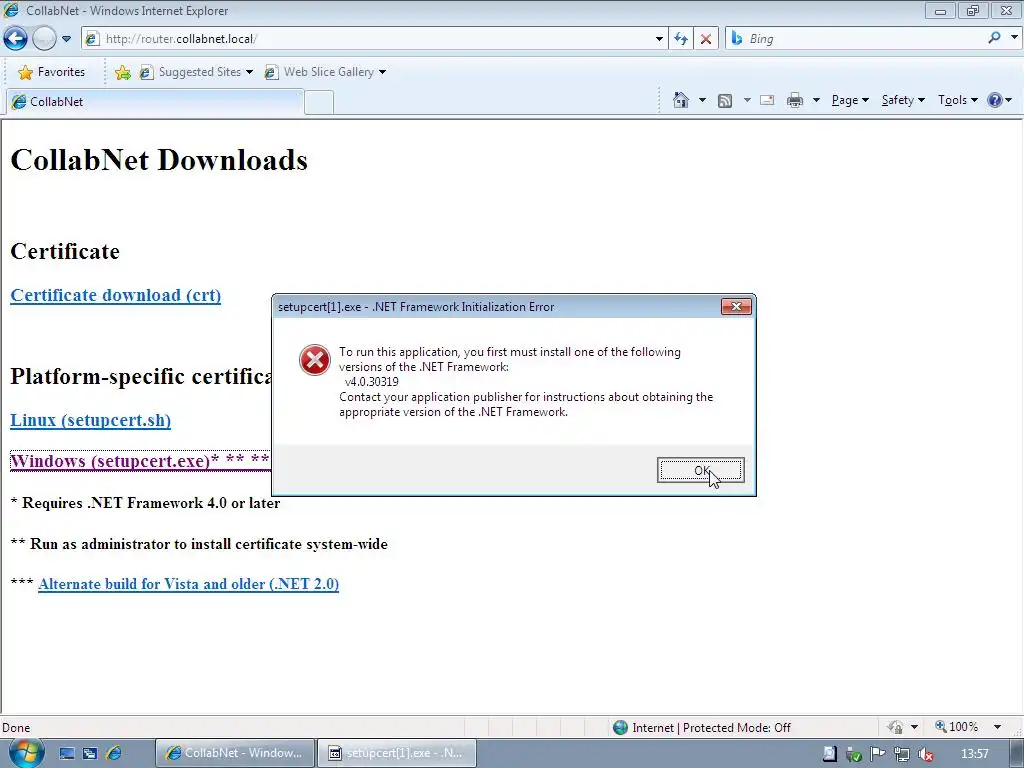Click the red error icon in dialog
1024x768 pixels.
pyautogui.click(x=314, y=360)
